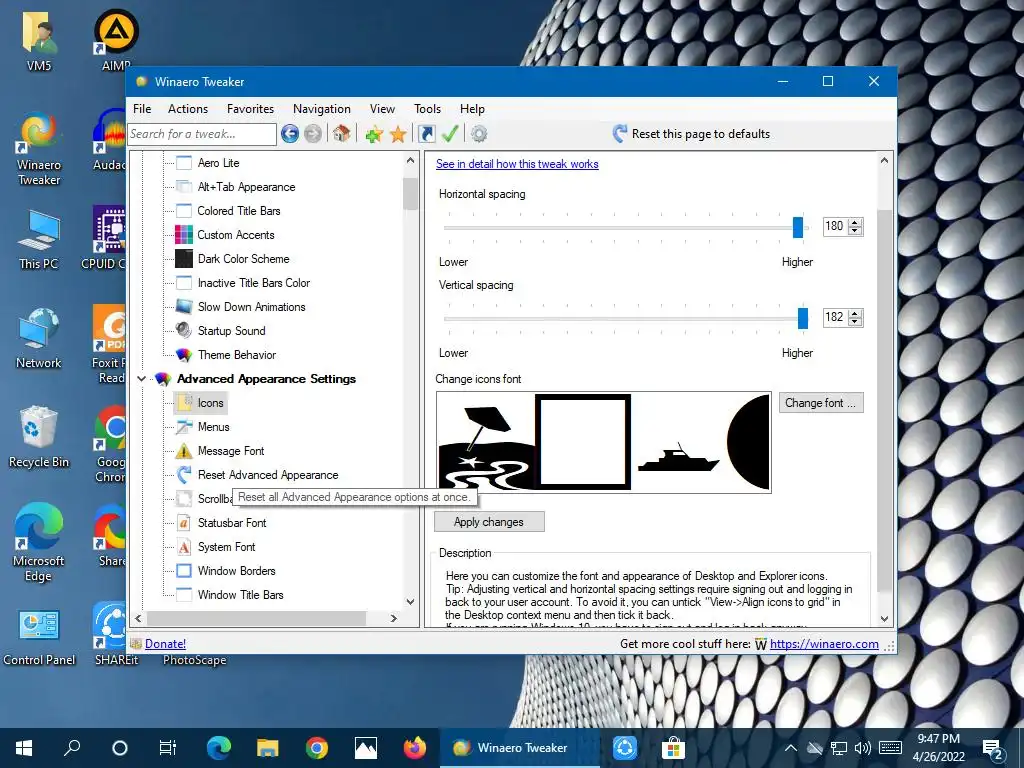Add this tweak to favorites (star with plus)

point(374,135)
